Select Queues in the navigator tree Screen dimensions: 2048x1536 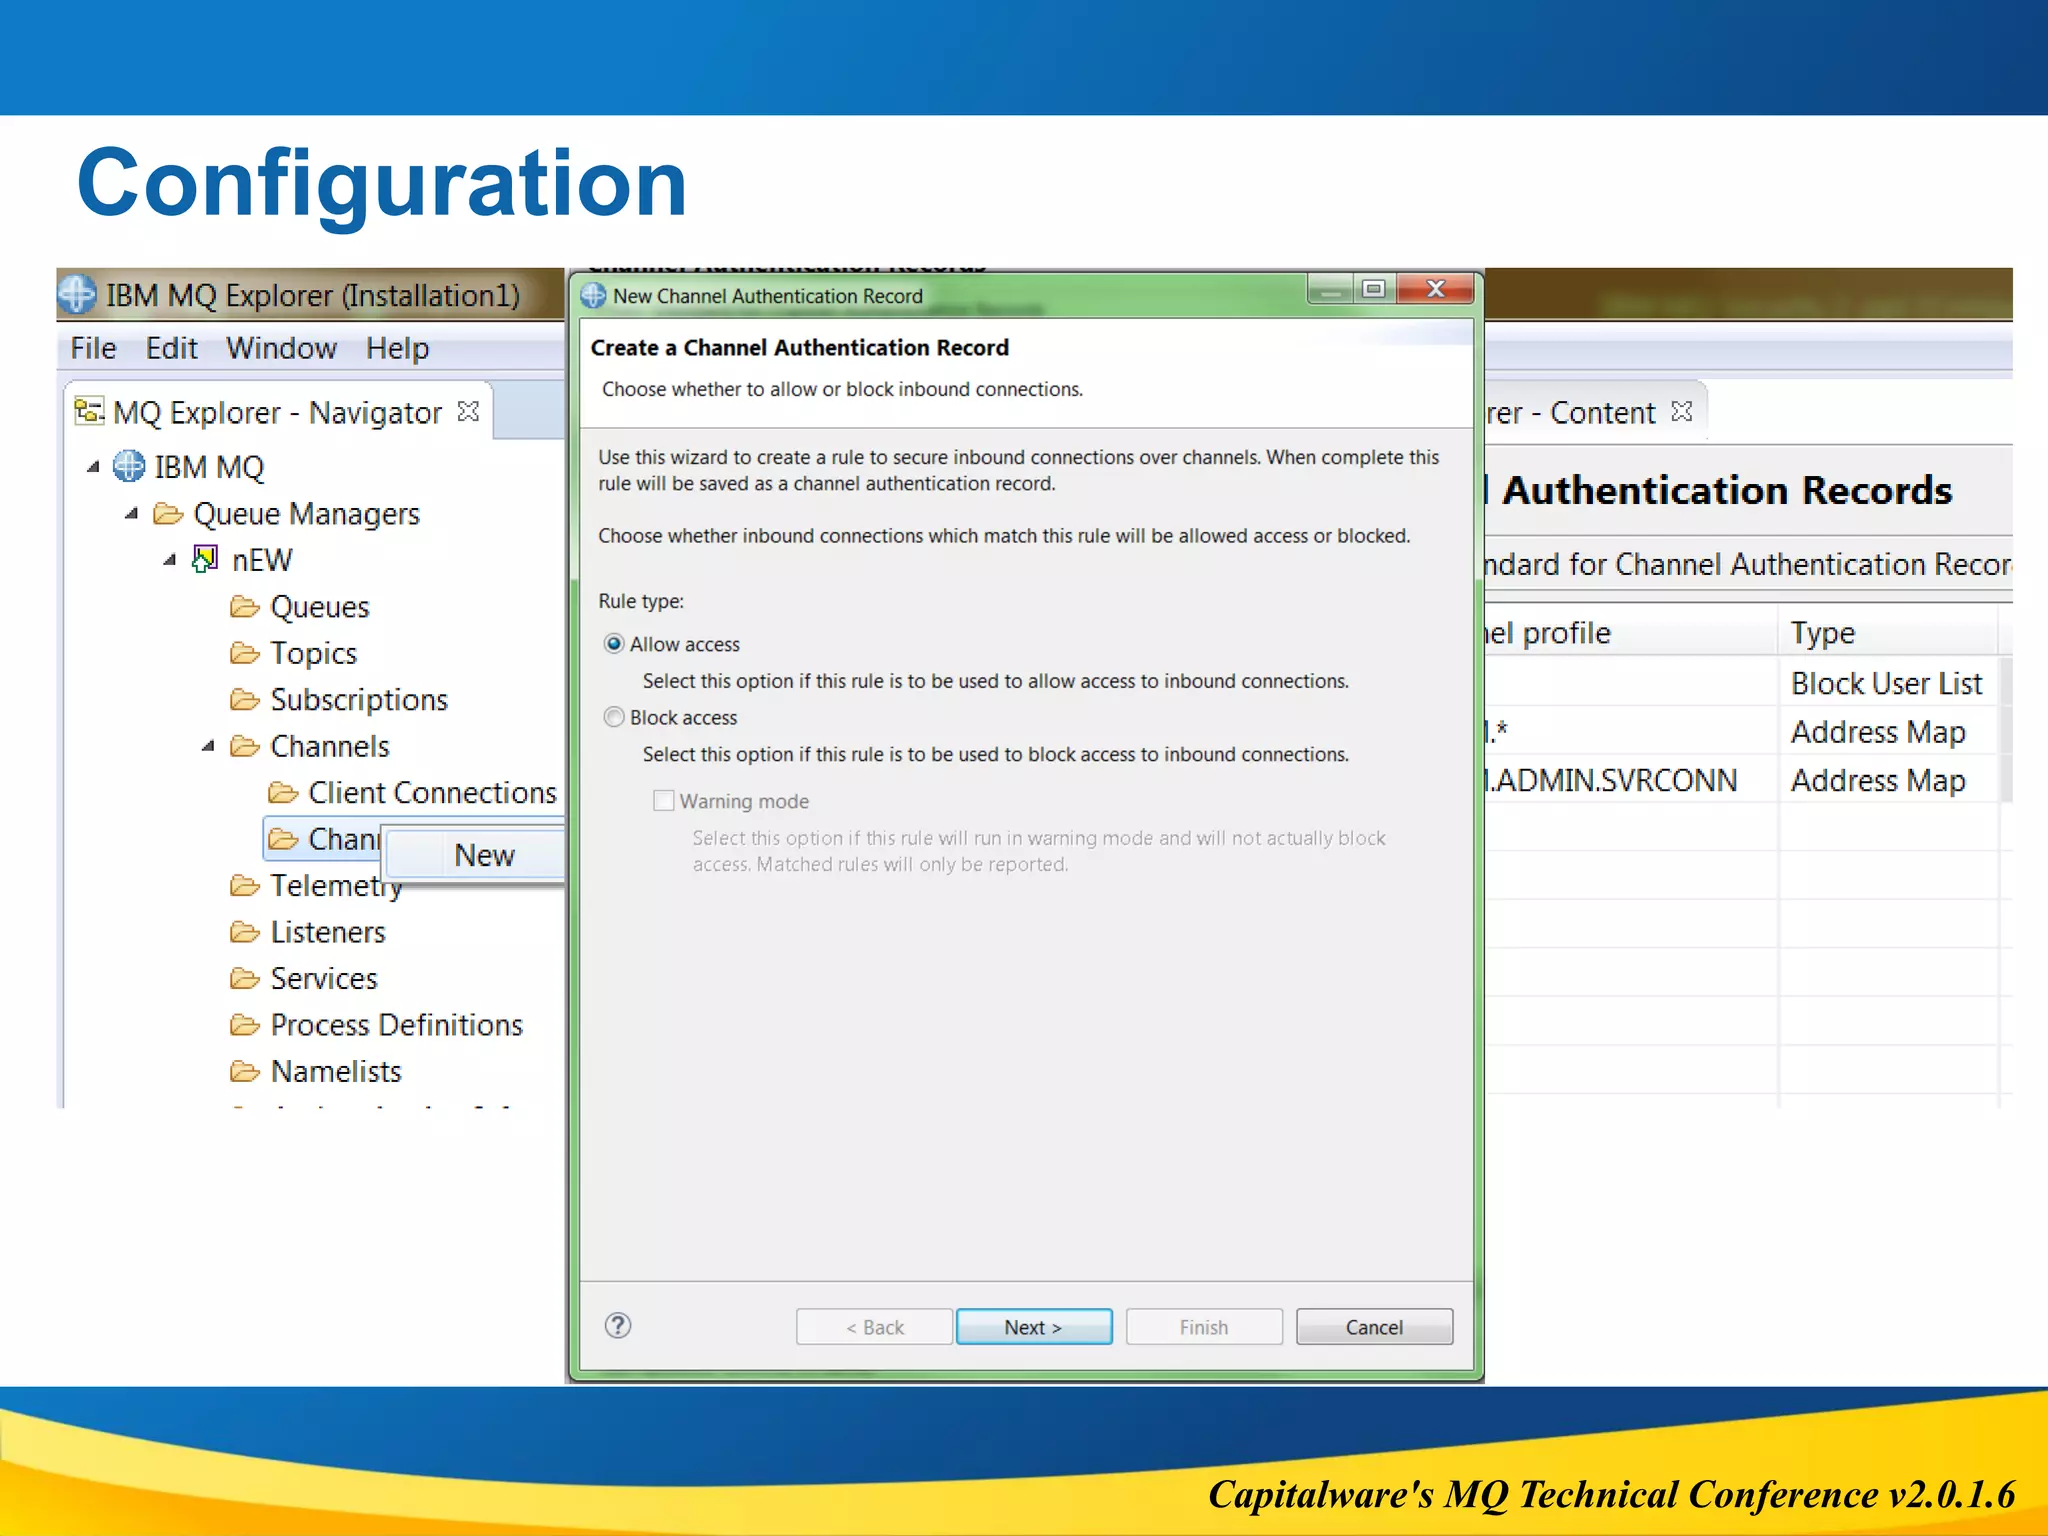320,606
